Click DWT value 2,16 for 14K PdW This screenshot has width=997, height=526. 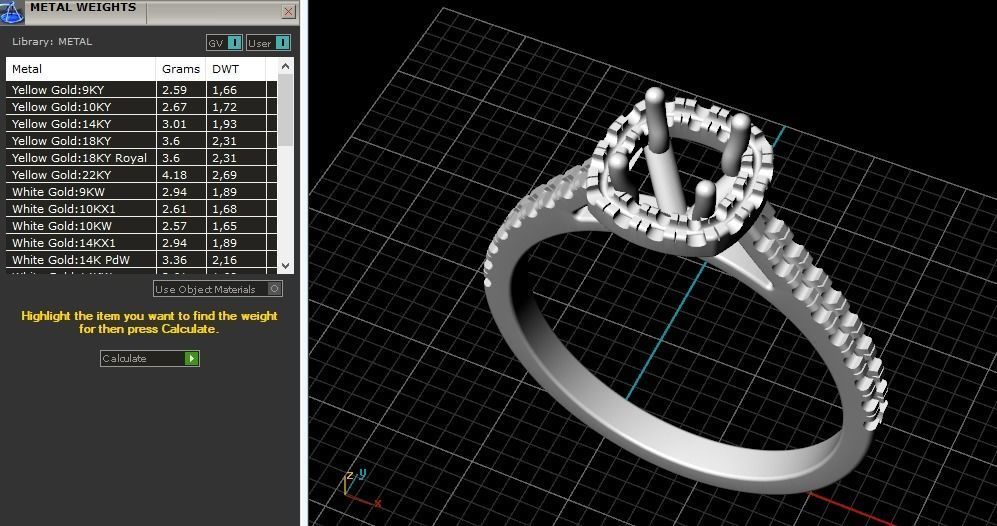(224, 260)
